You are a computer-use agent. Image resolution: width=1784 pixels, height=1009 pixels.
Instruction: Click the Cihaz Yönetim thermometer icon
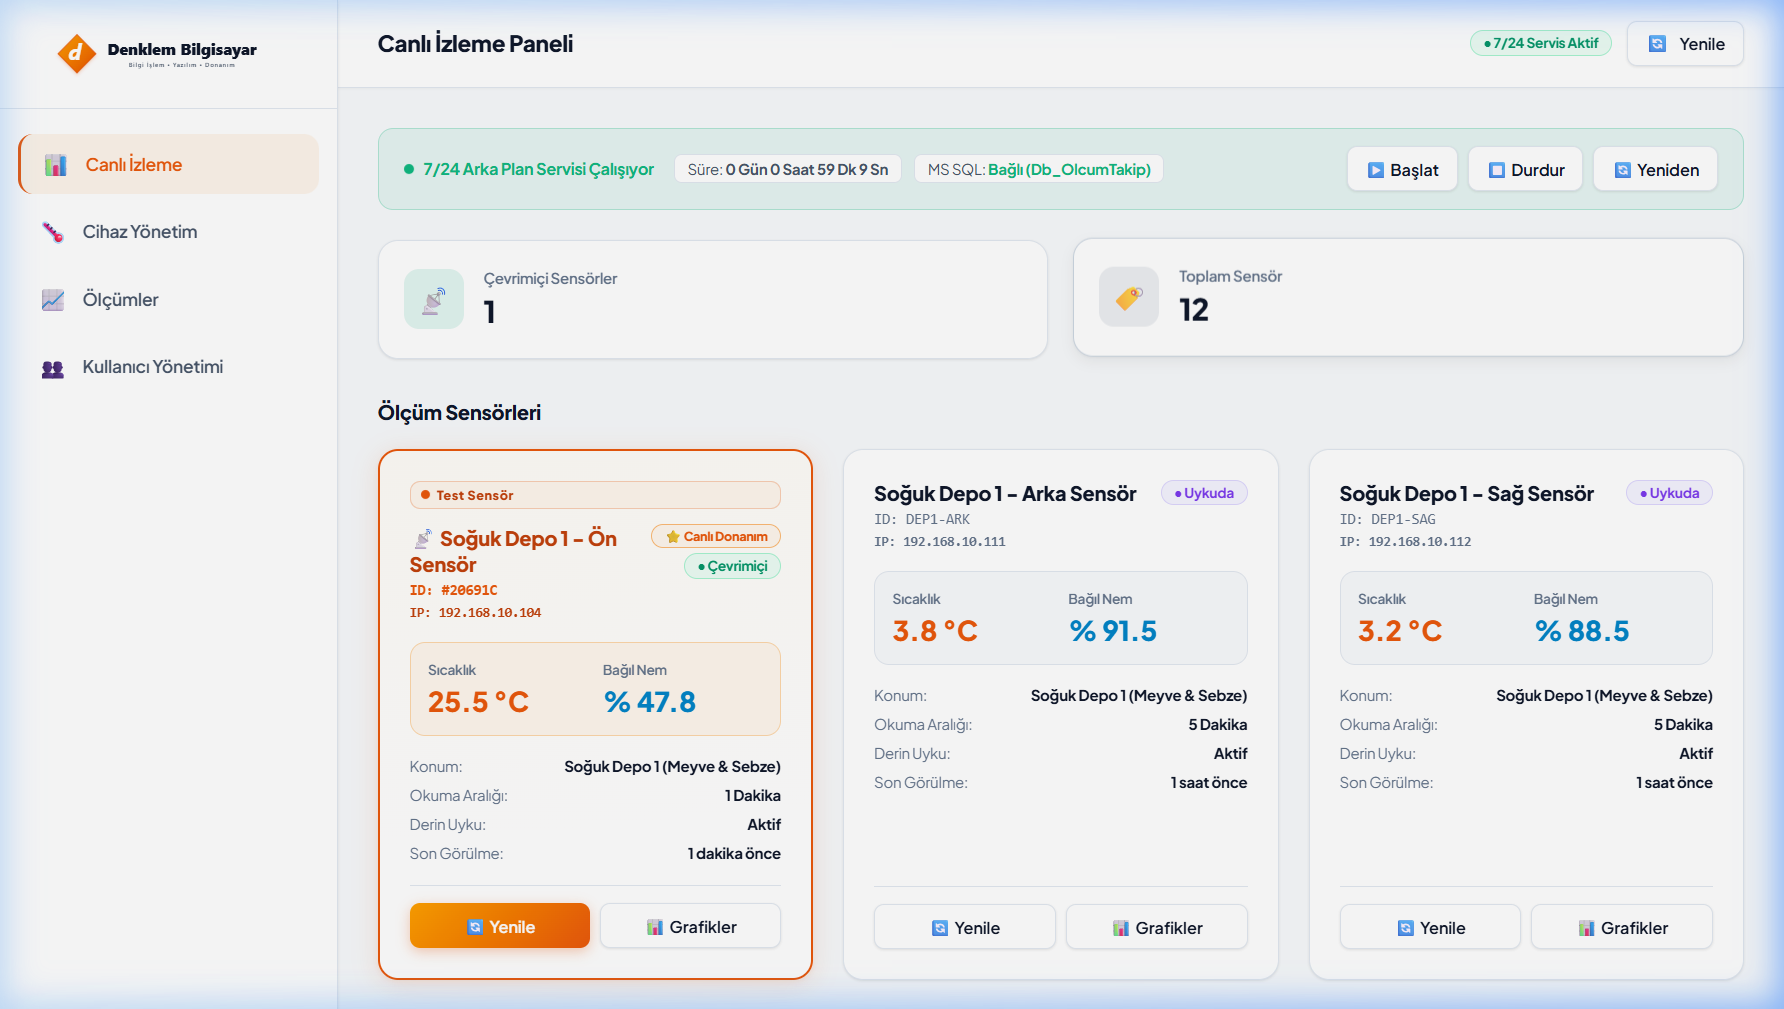[53, 232]
